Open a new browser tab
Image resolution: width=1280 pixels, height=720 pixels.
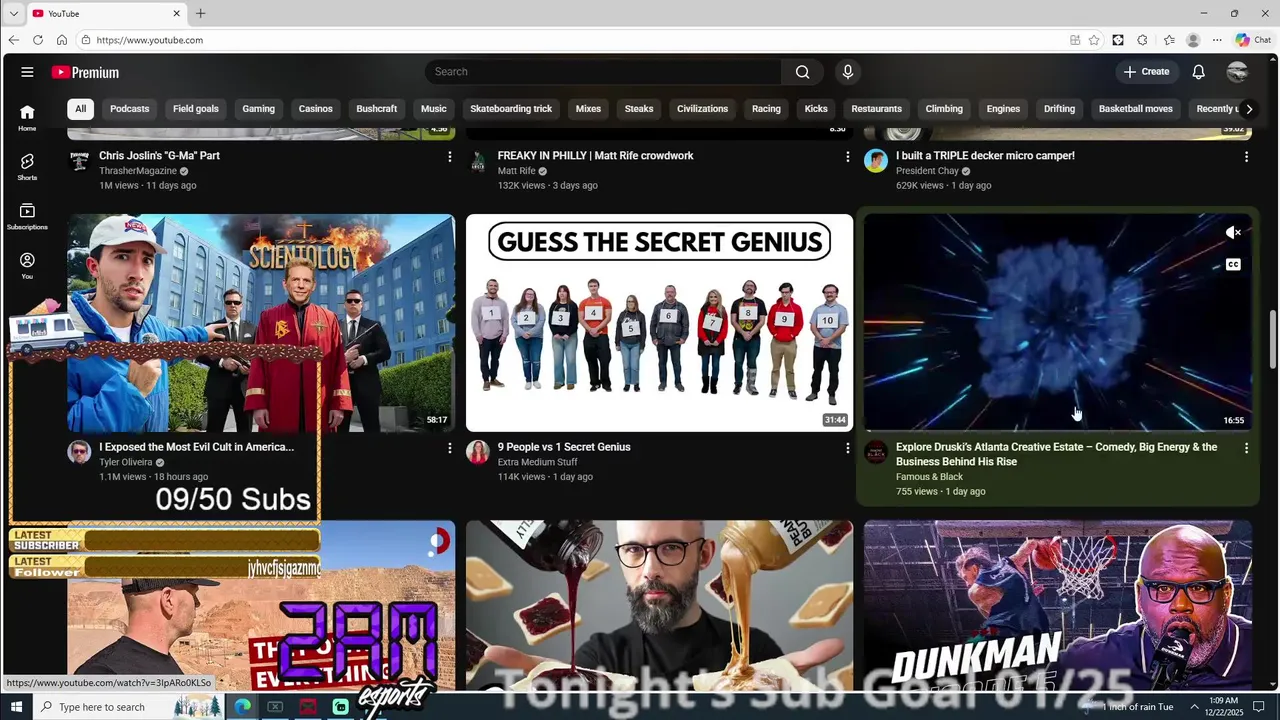pyautogui.click(x=200, y=13)
